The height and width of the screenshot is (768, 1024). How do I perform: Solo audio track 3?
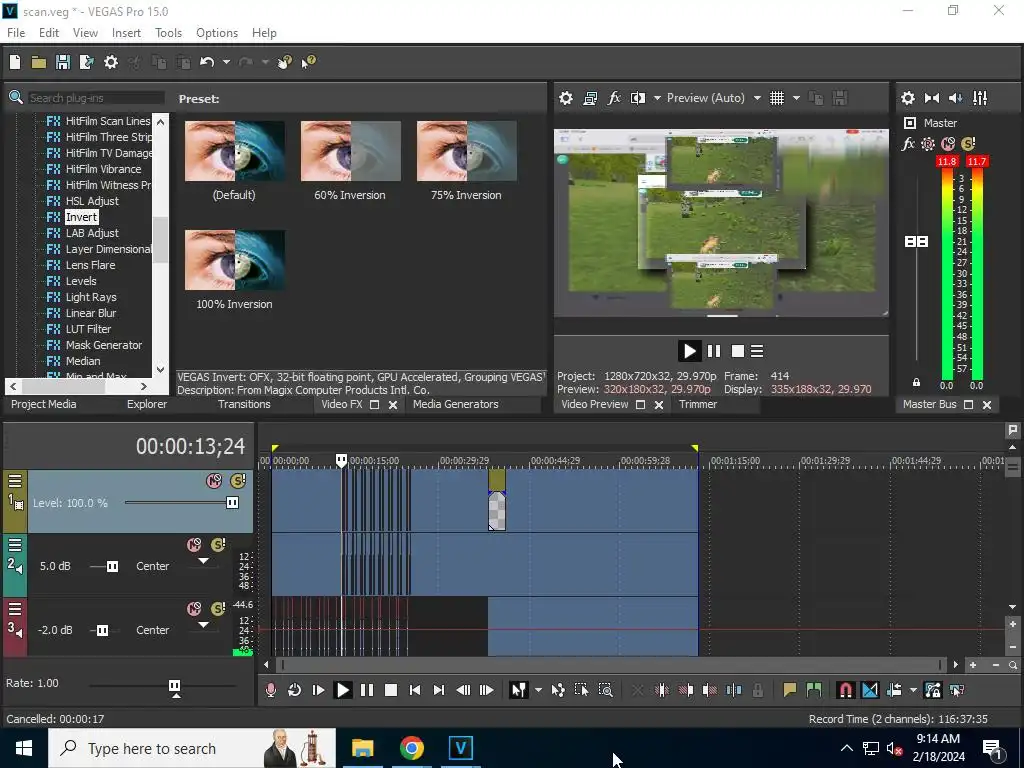(x=218, y=609)
